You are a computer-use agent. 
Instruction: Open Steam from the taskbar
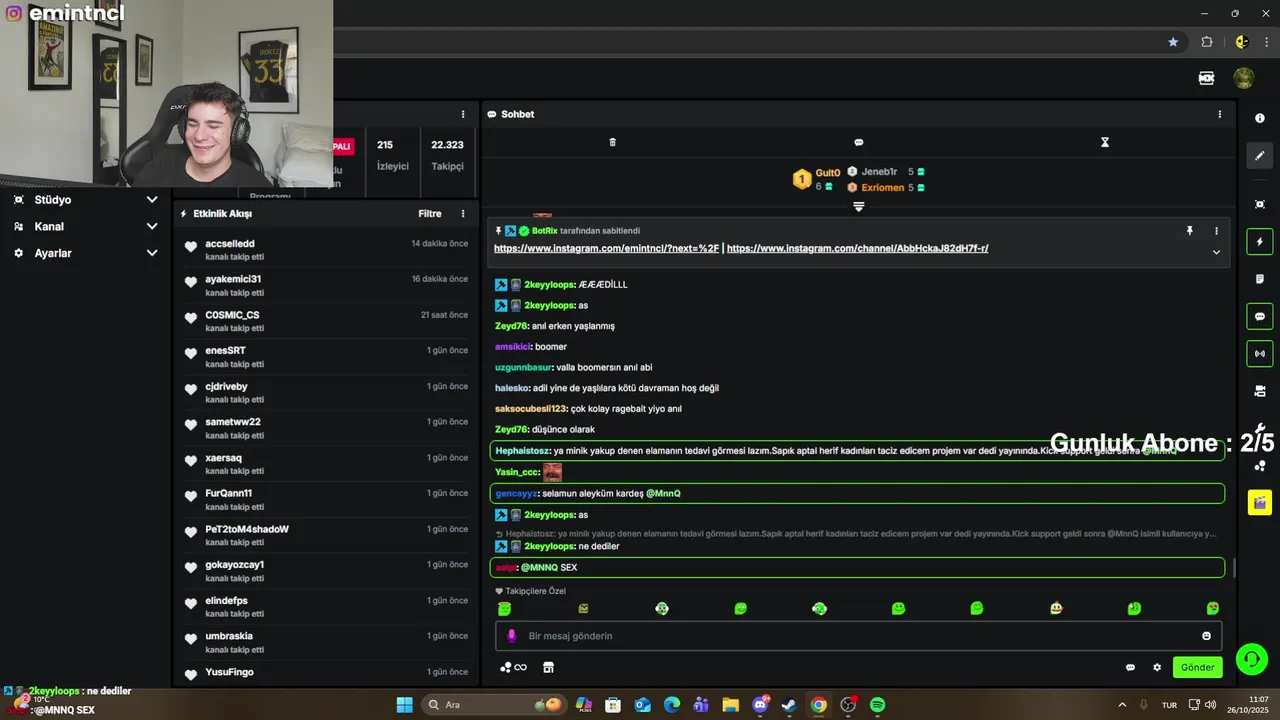pyautogui.click(x=789, y=705)
